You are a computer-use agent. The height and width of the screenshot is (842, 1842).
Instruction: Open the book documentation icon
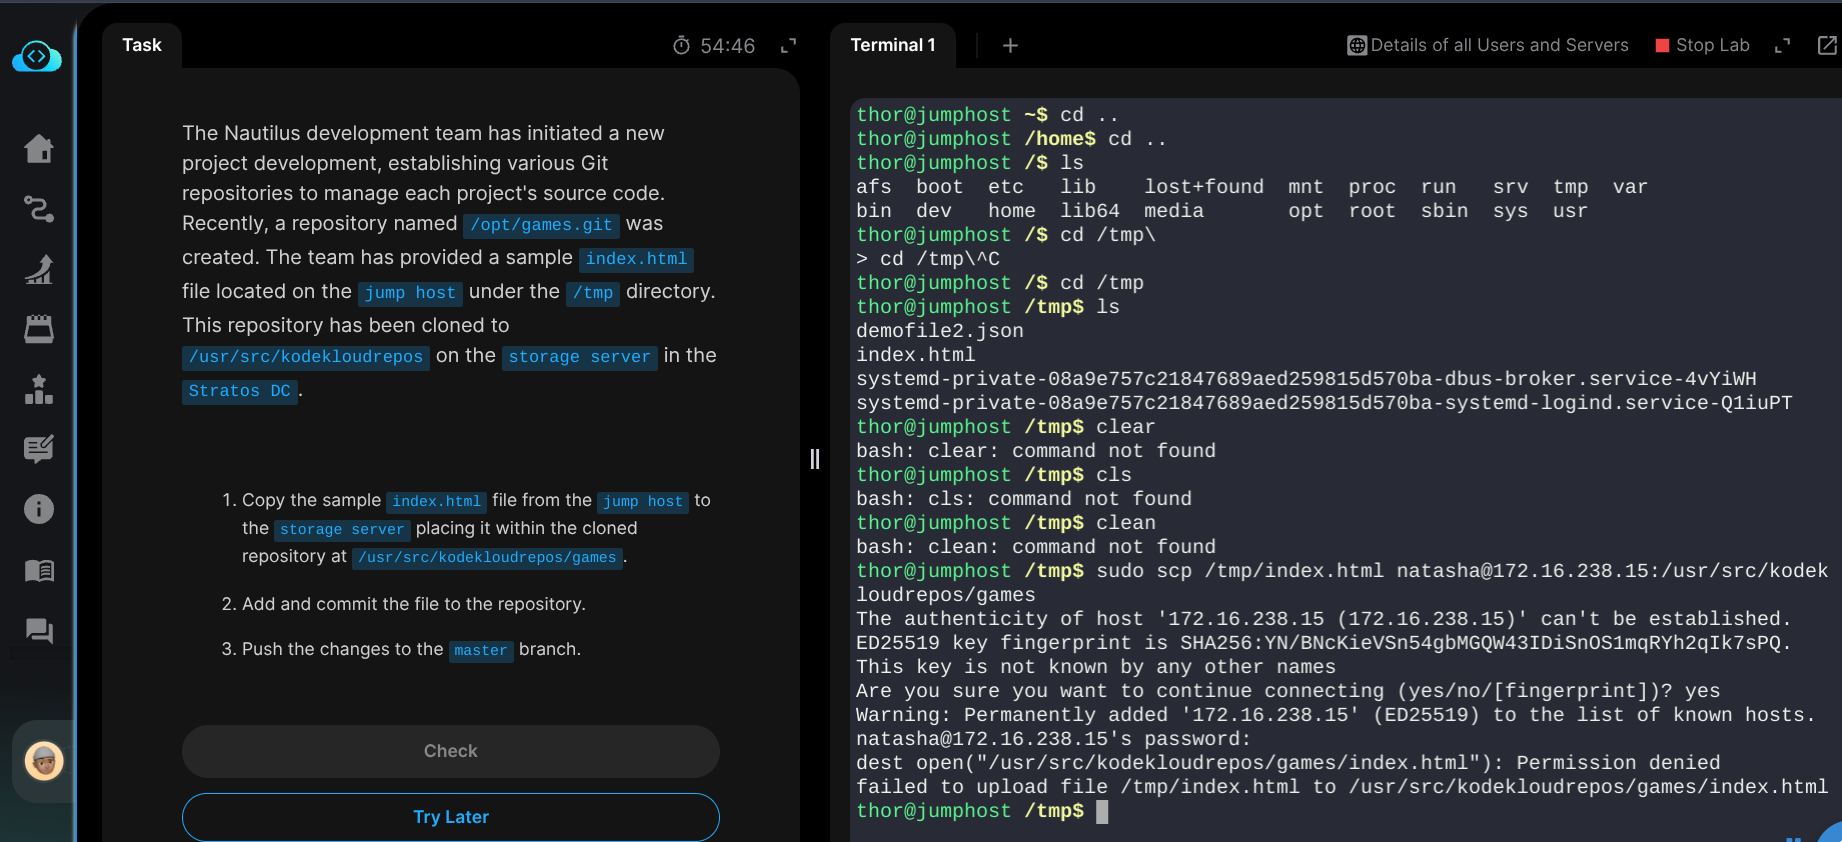point(39,570)
